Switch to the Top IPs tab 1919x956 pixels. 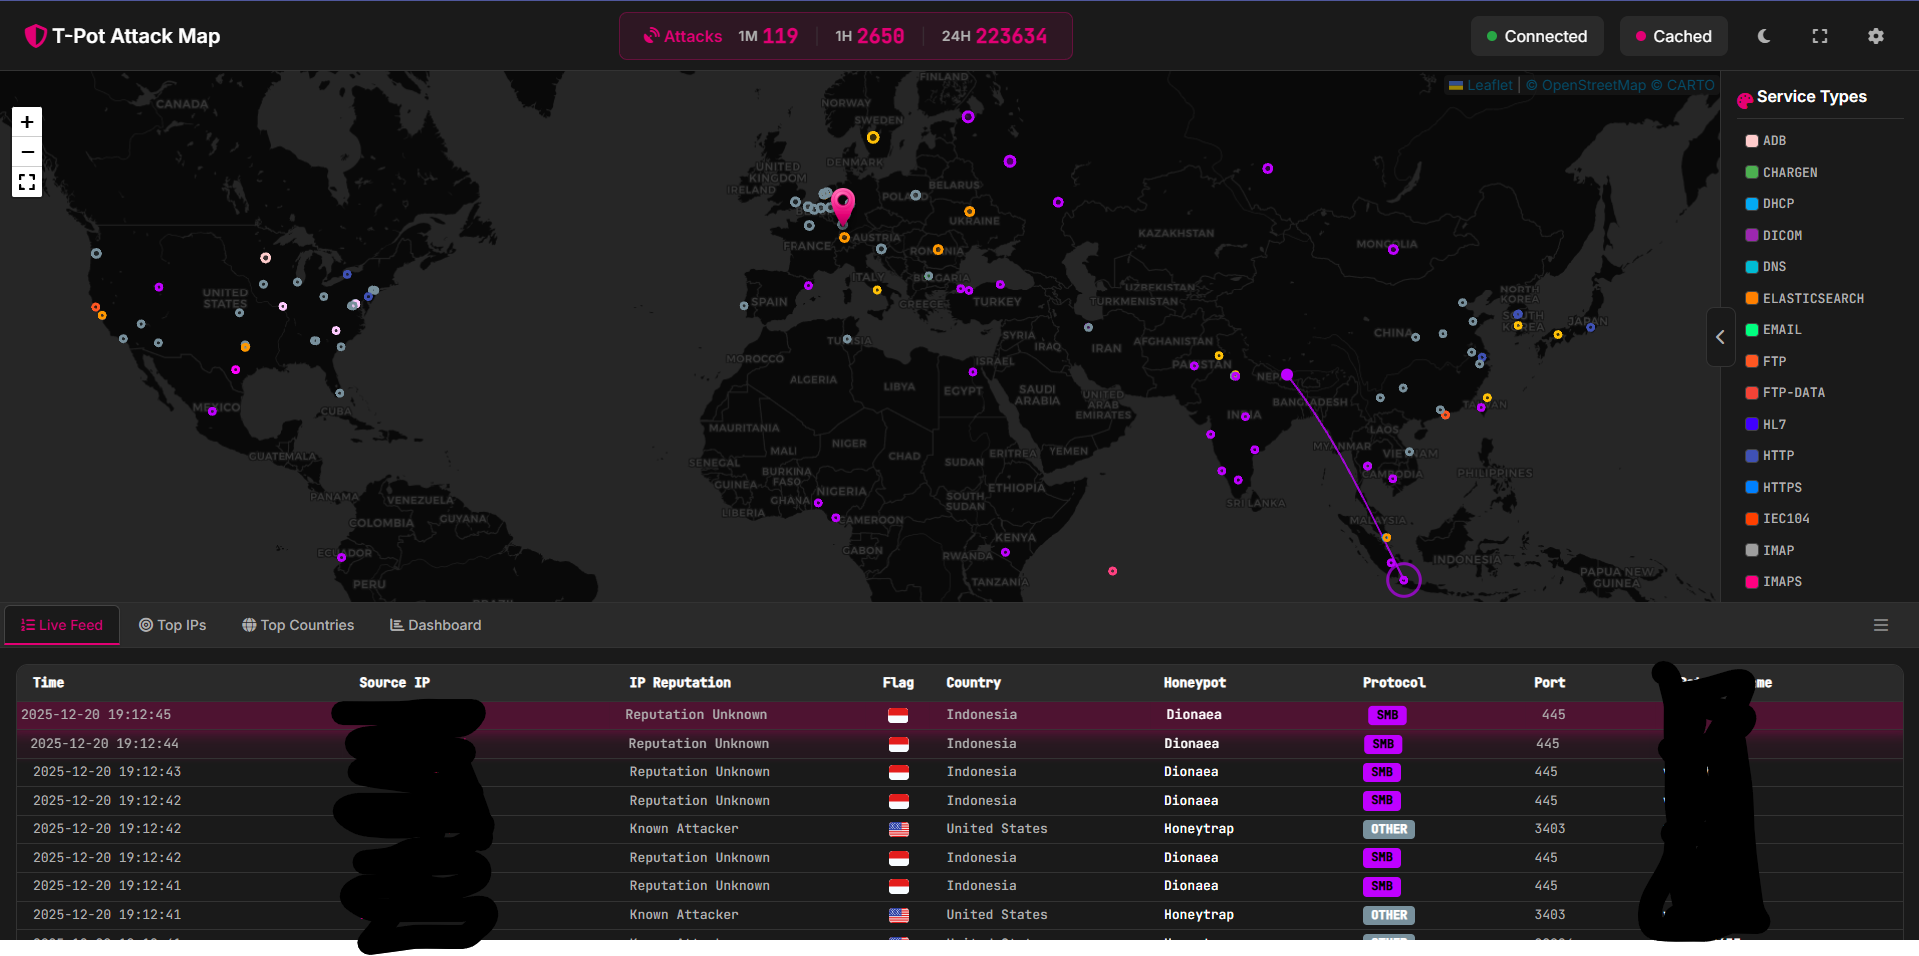[x=172, y=625]
